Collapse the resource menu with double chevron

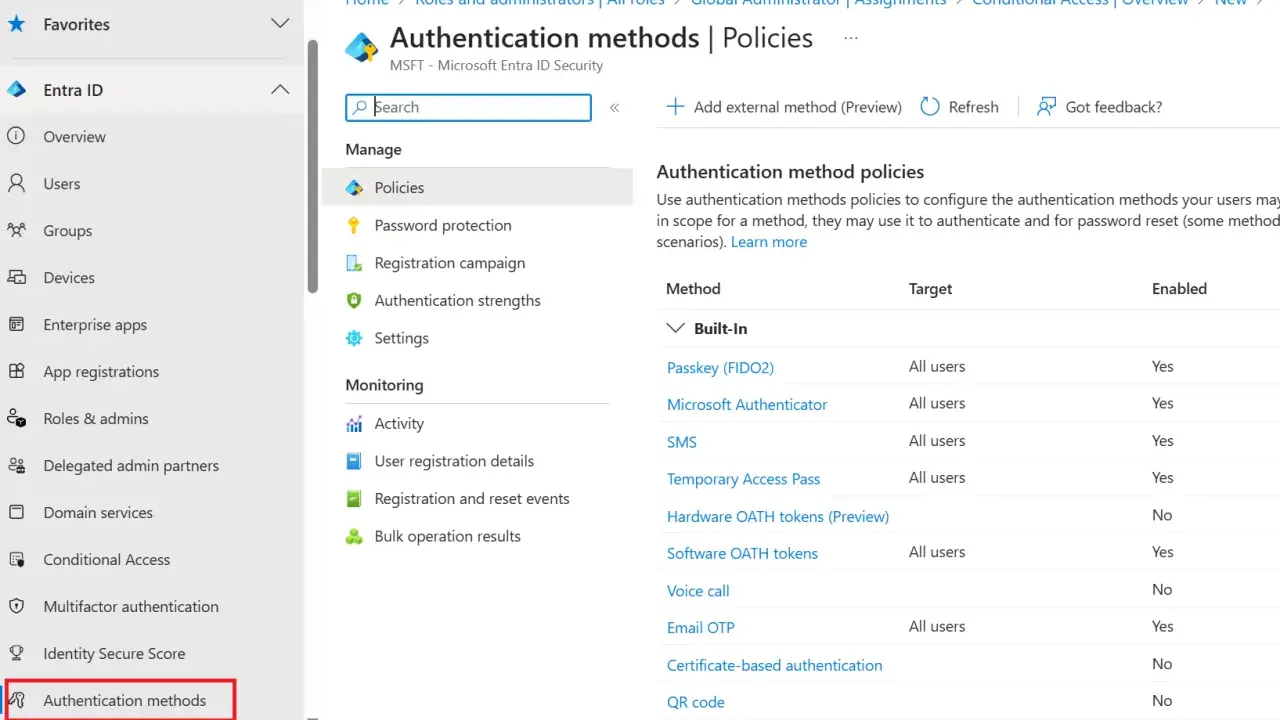click(x=615, y=107)
